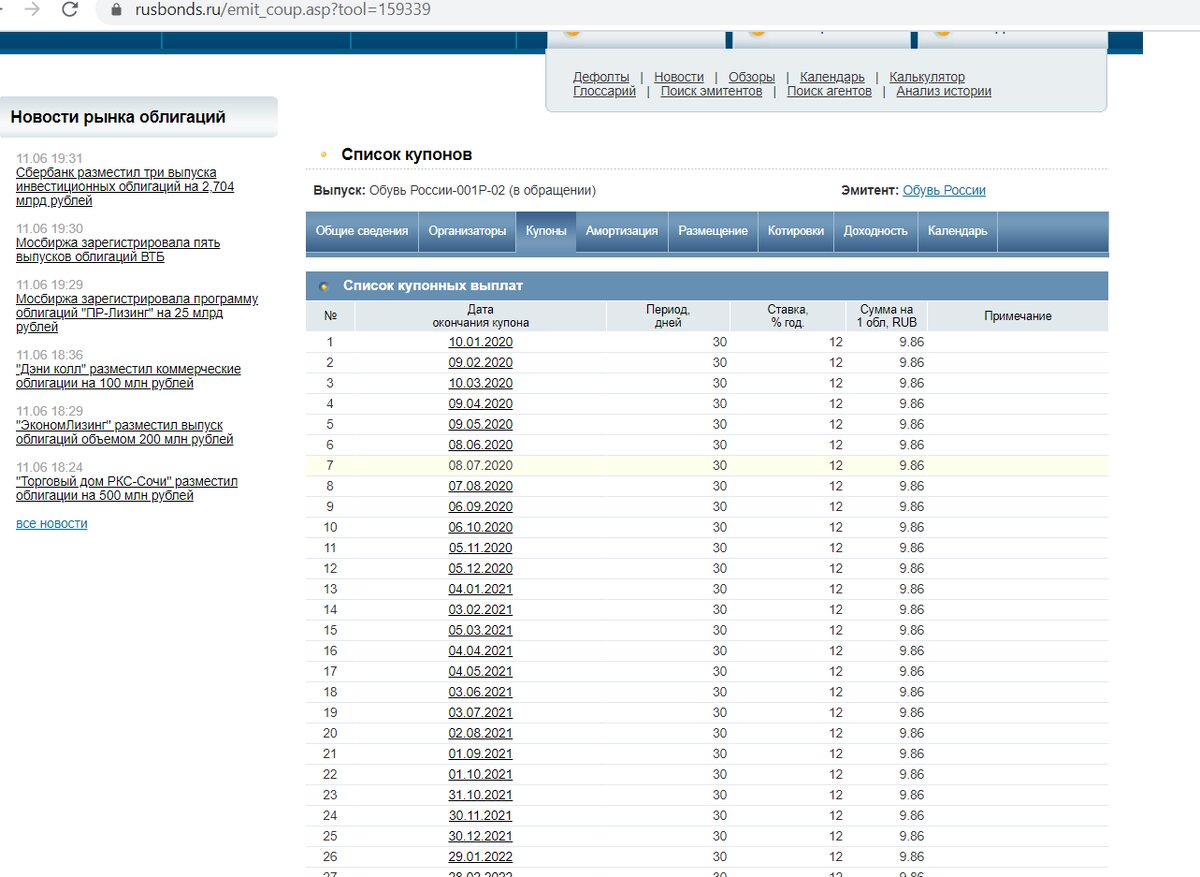This screenshot has height=877, width=1200.
Task: Open coupon date 30.12.2021
Action: 480,836
